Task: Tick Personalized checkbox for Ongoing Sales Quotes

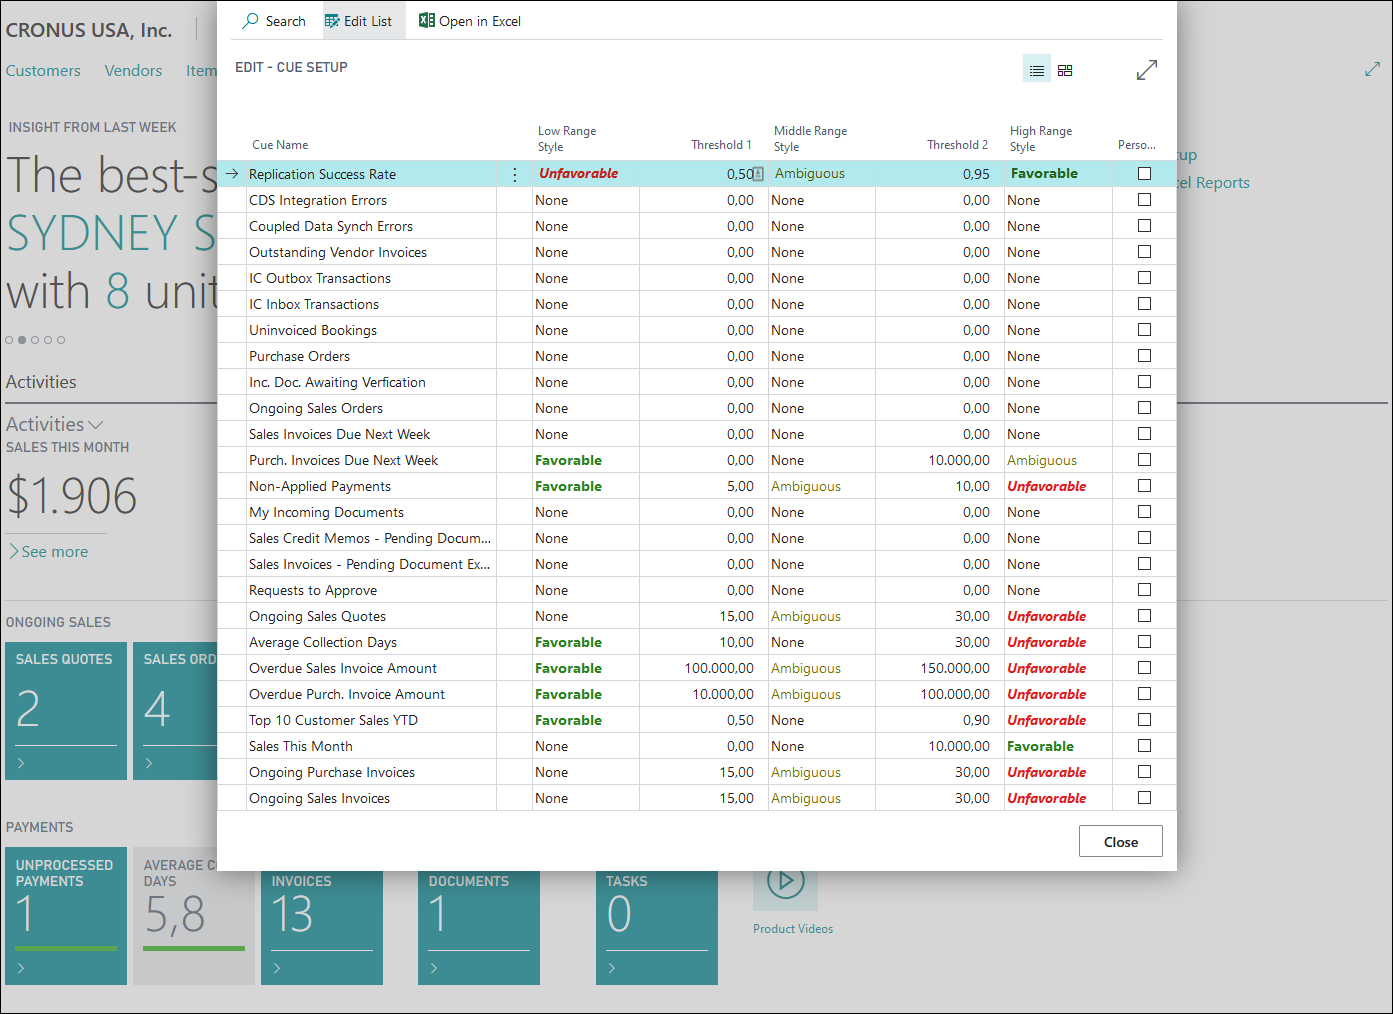Action: pyautogui.click(x=1145, y=616)
